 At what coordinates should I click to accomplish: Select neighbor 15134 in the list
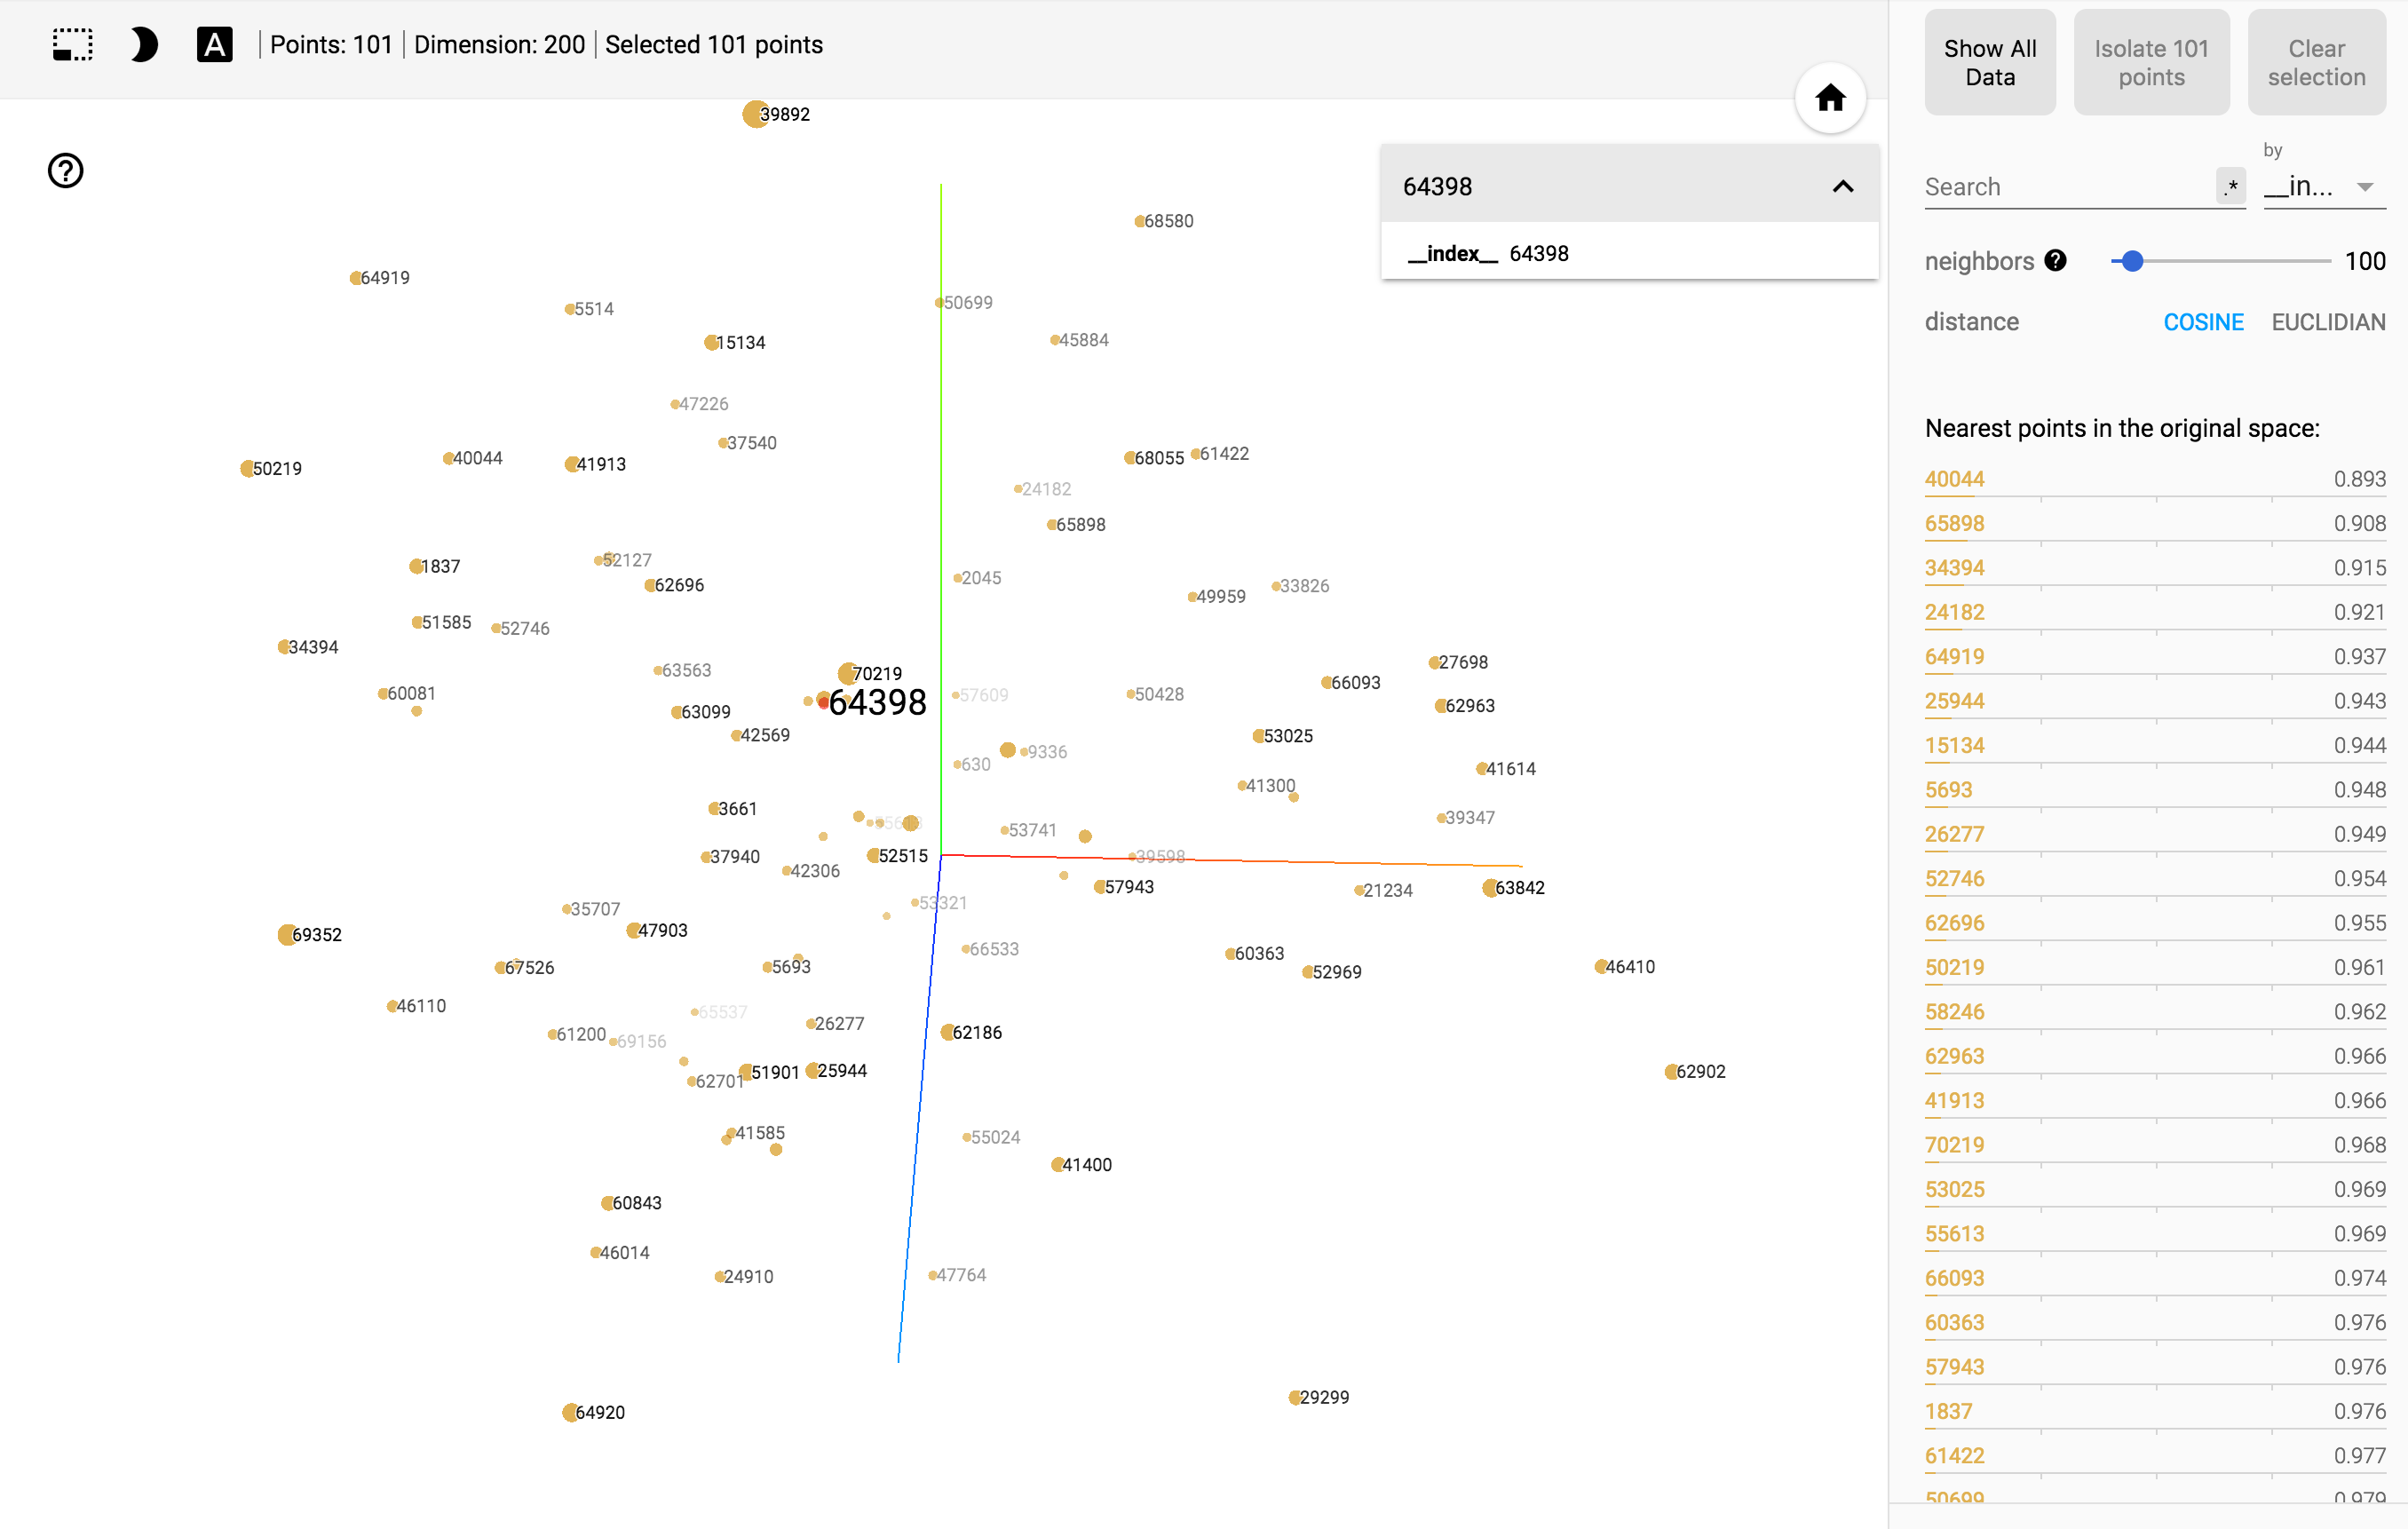2155,745
